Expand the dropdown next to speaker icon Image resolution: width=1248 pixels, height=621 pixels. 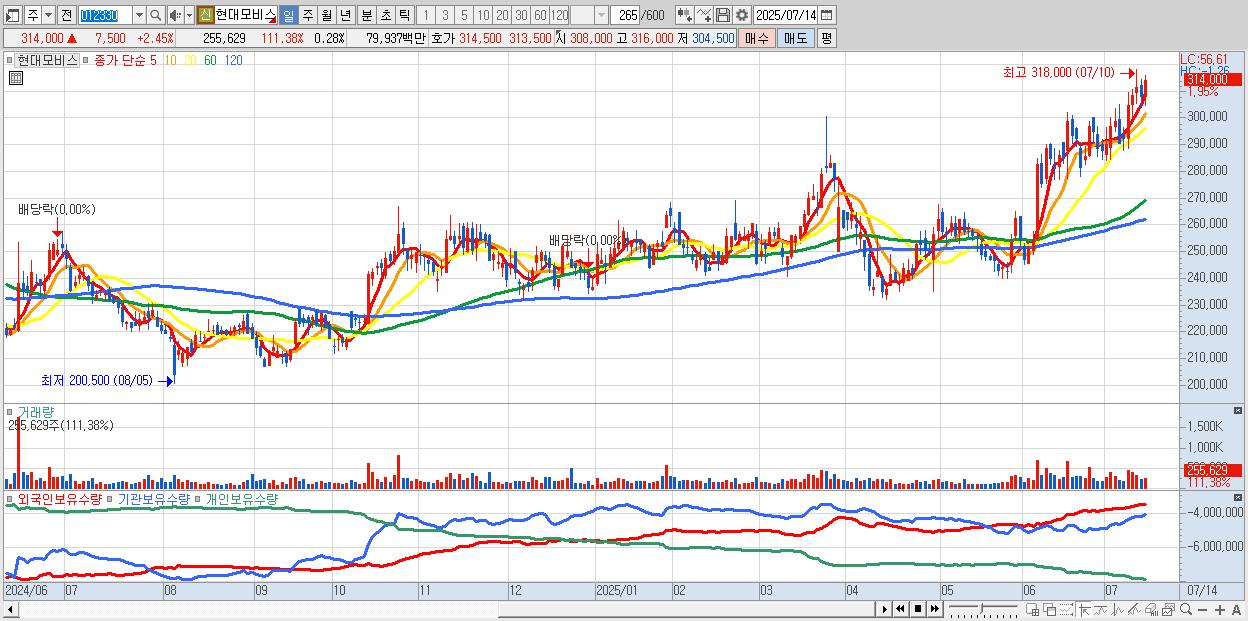pos(189,15)
